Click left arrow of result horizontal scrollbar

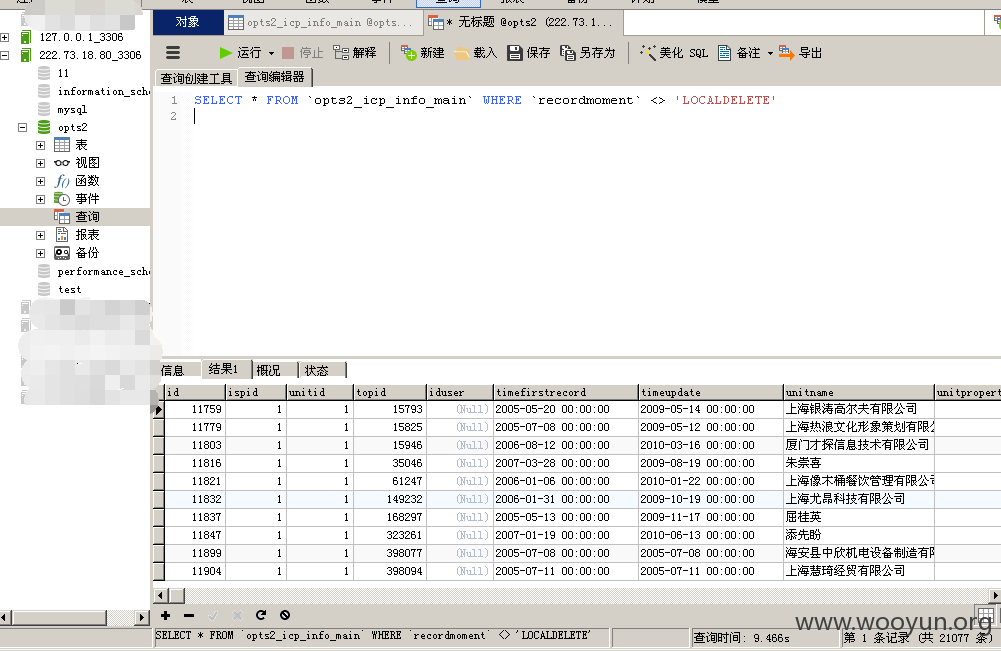point(161,596)
